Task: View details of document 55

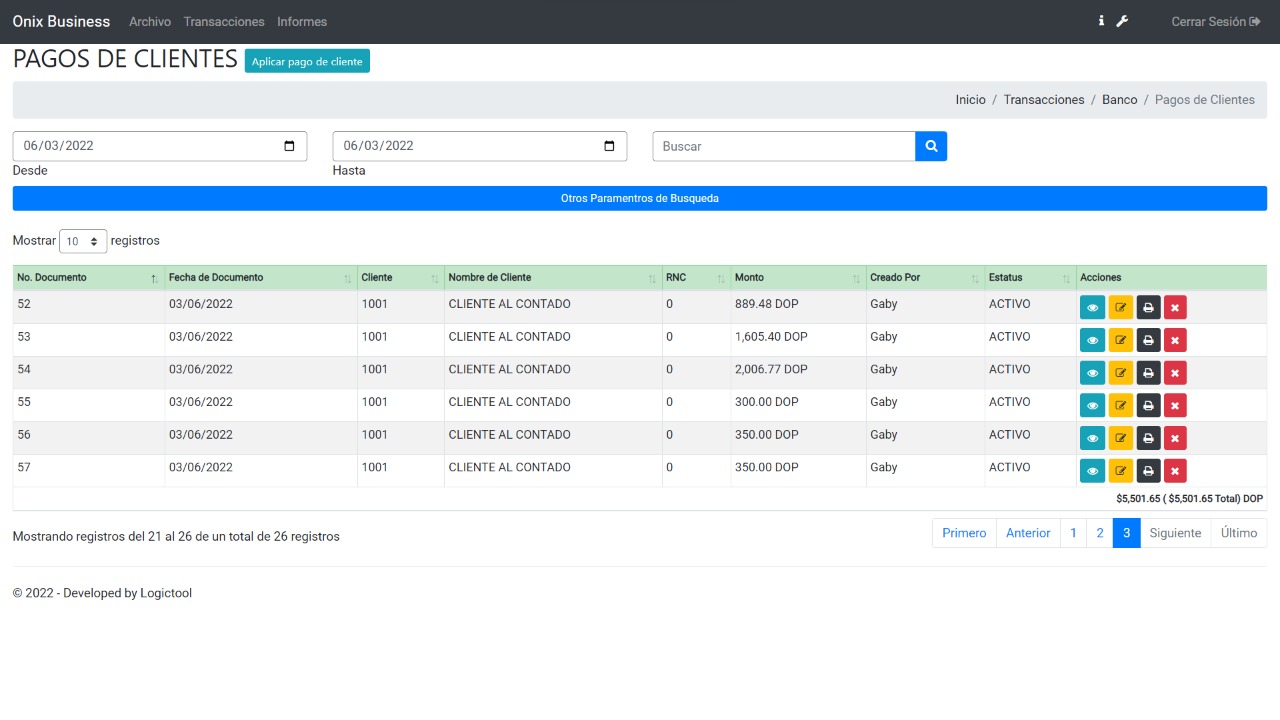Action: coord(1092,406)
